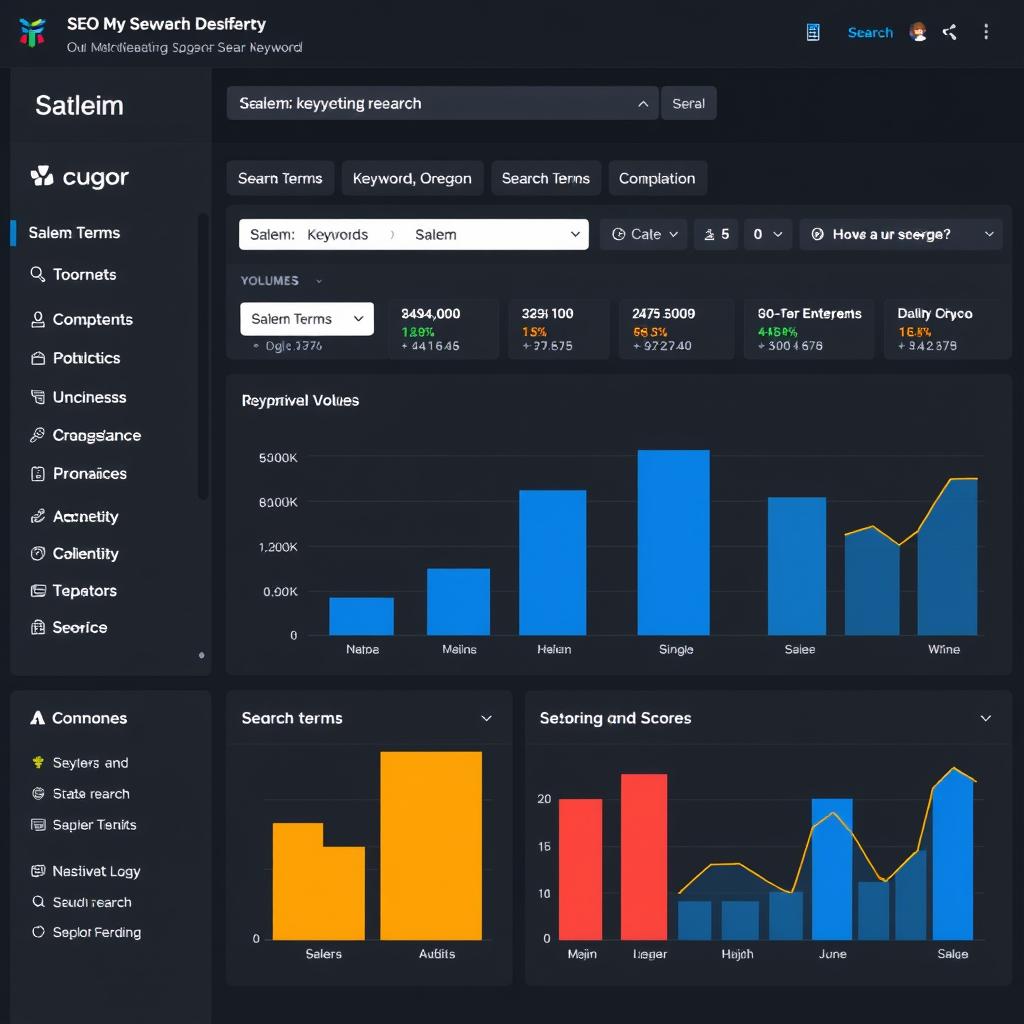The image size is (1024, 1024).
Task: Click the user avatar in the header
Action: [x=918, y=31]
